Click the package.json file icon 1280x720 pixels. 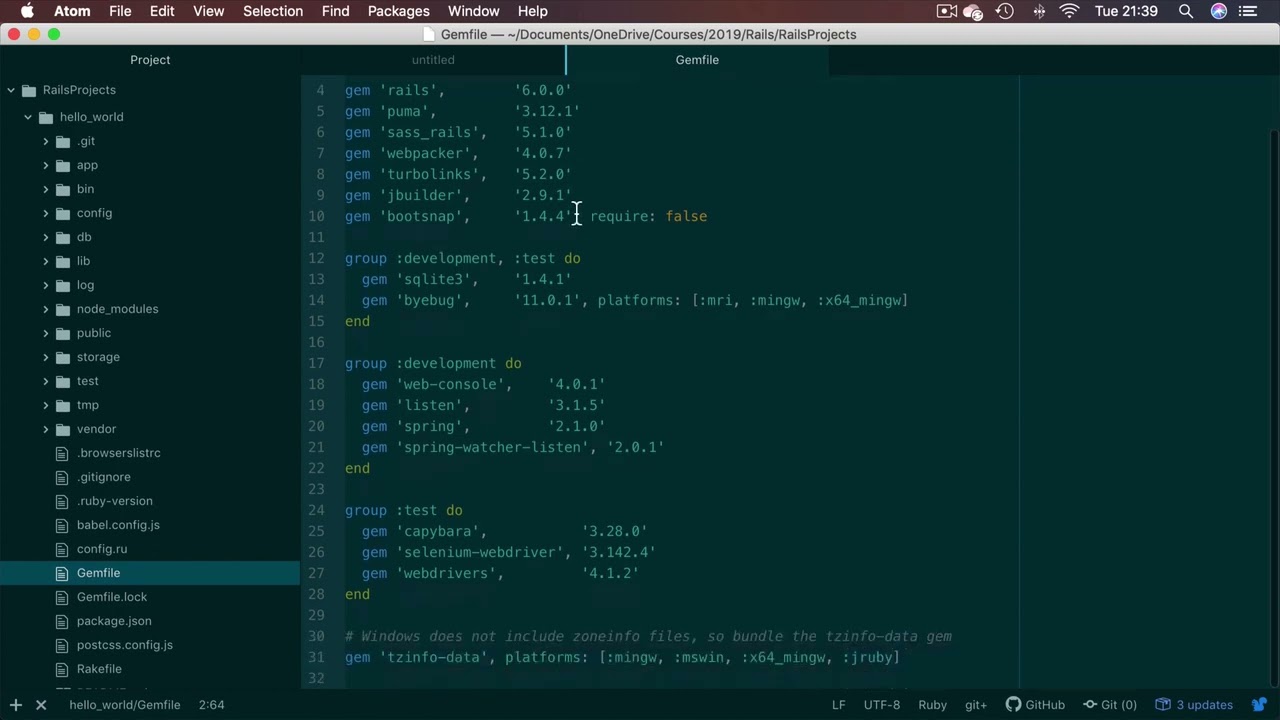point(61,621)
